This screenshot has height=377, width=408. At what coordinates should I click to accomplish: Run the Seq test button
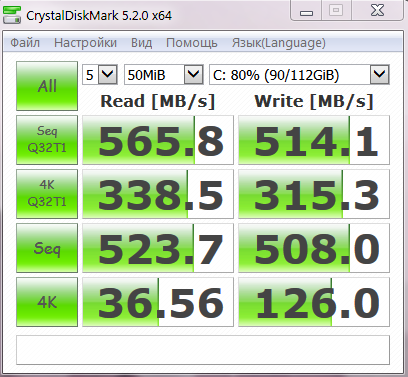tap(47, 248)
